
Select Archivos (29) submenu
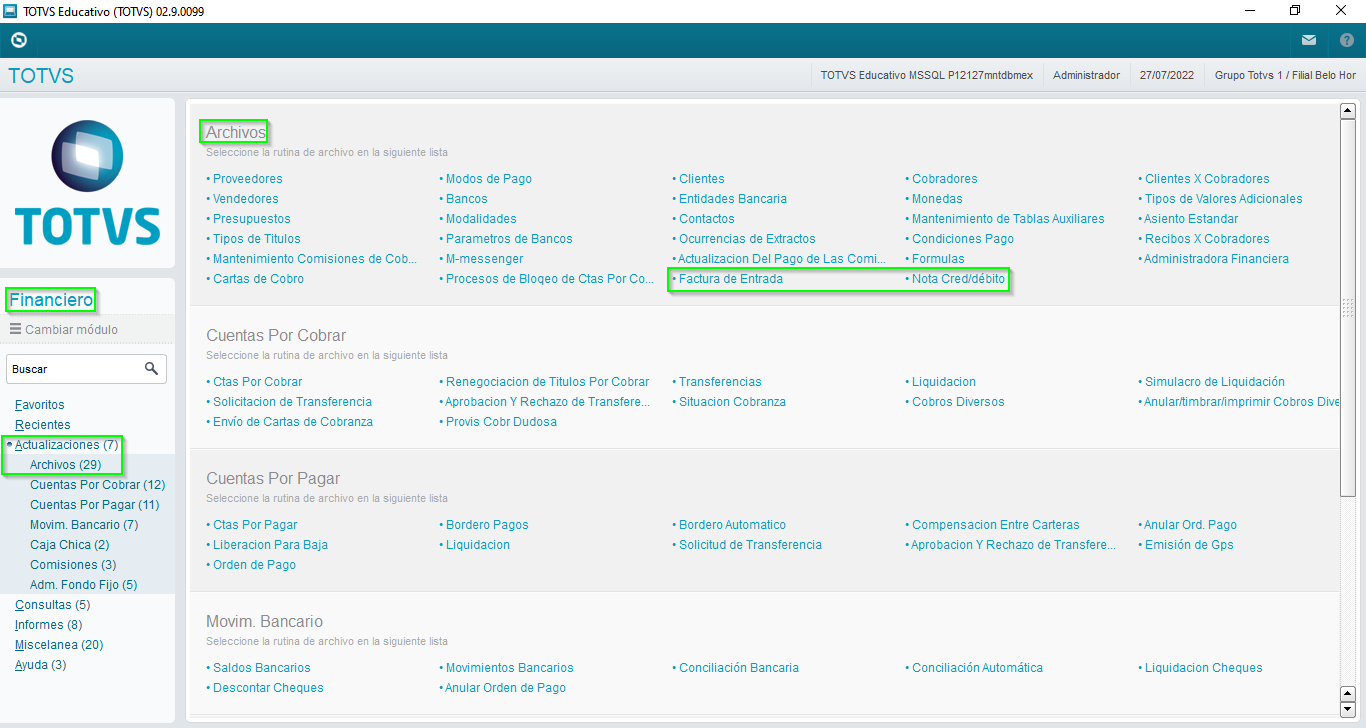66,465
